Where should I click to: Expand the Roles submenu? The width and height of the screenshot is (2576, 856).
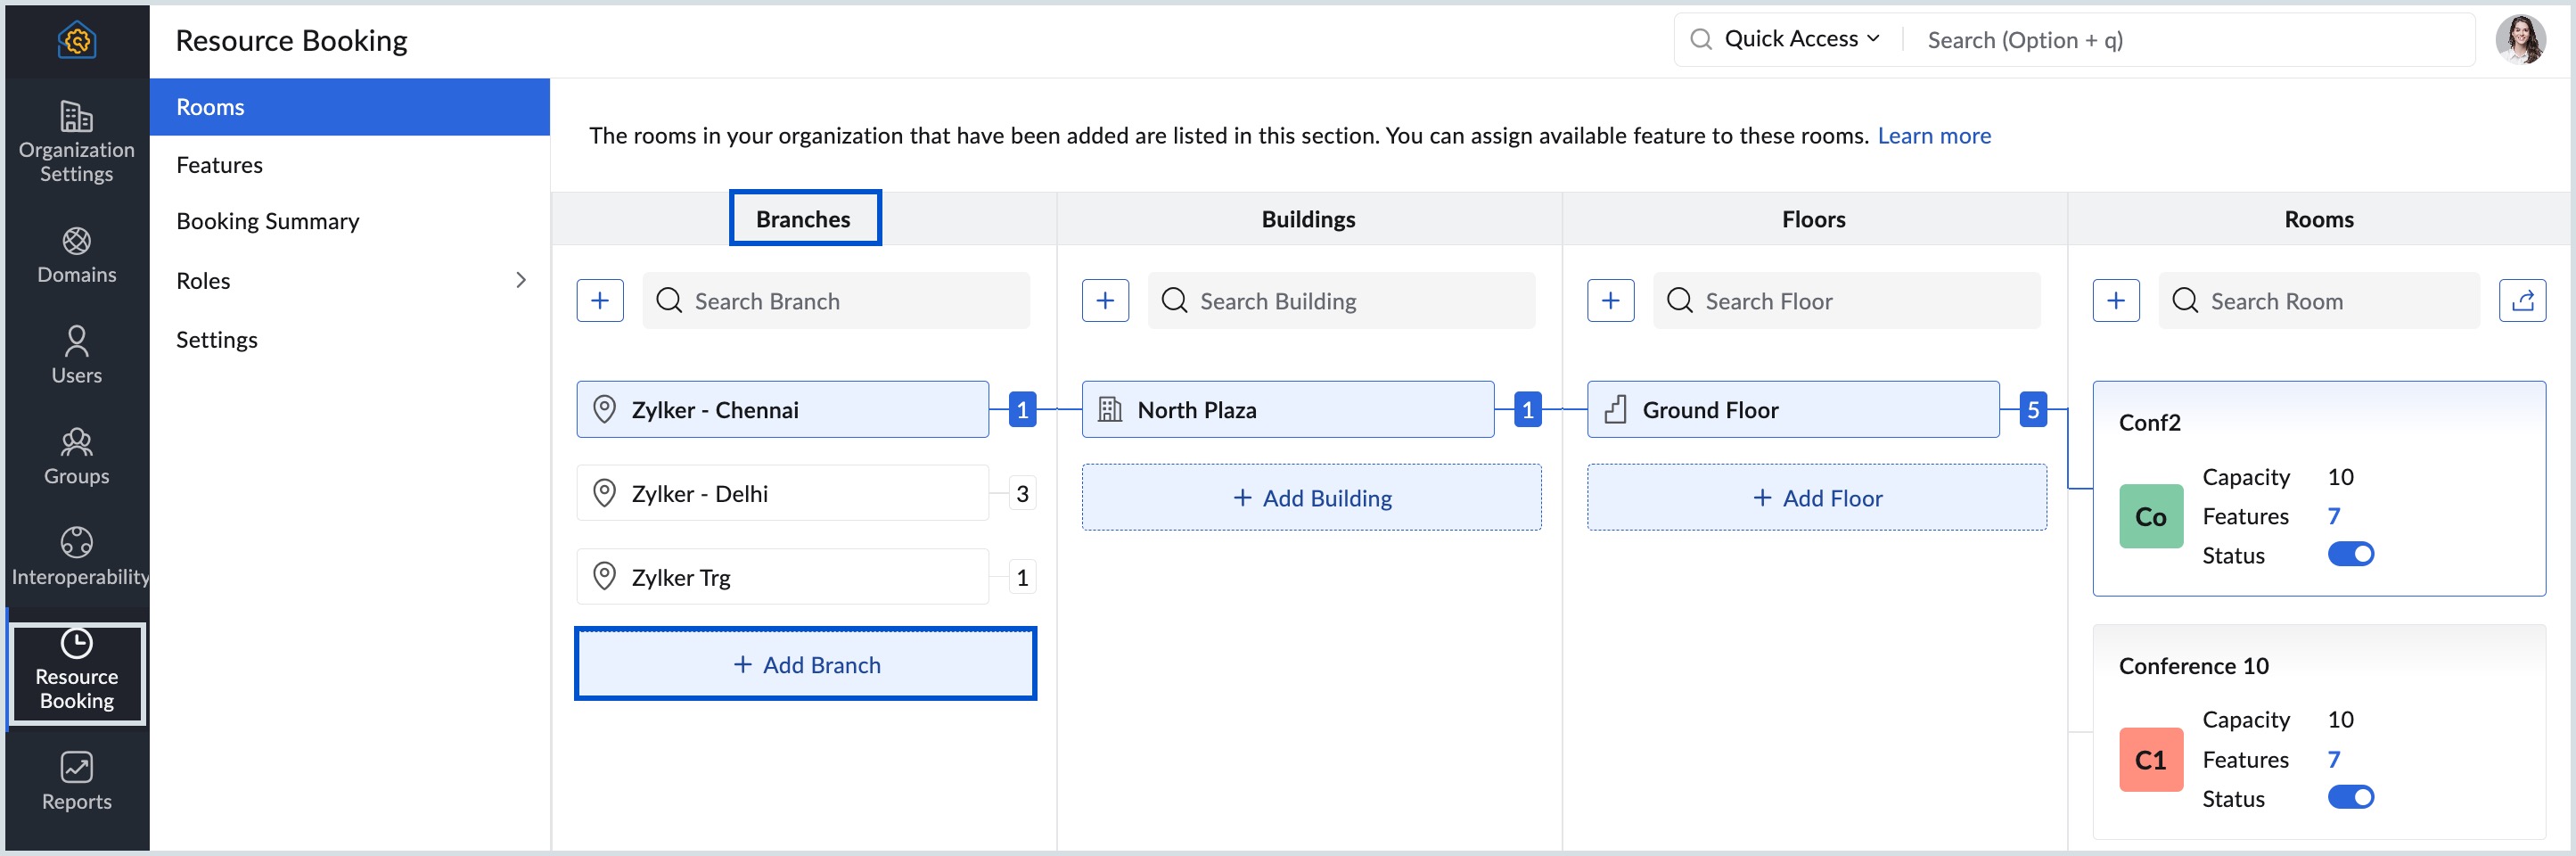tap(520, 280)
